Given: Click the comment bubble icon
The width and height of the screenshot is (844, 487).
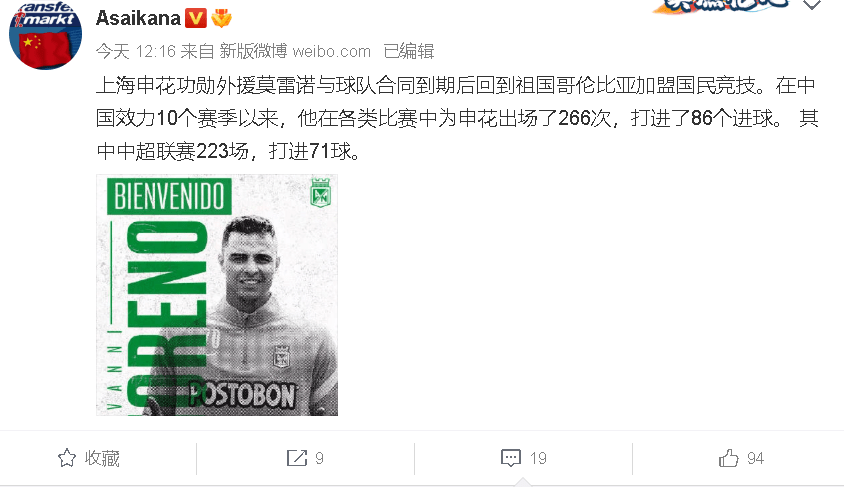Looking at the screenshot, I should pos(510,458).
